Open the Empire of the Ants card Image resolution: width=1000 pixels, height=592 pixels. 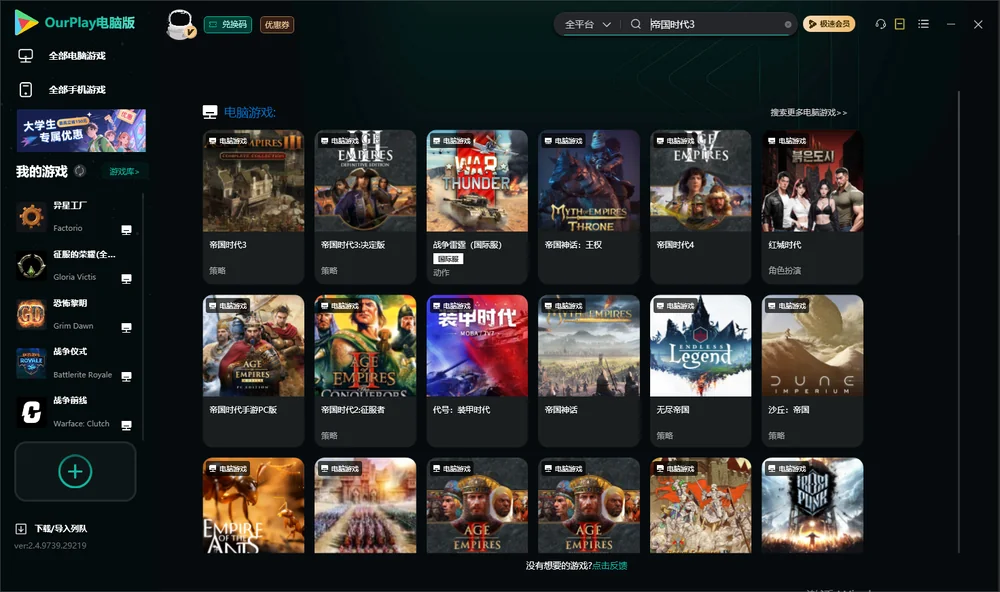253,505
